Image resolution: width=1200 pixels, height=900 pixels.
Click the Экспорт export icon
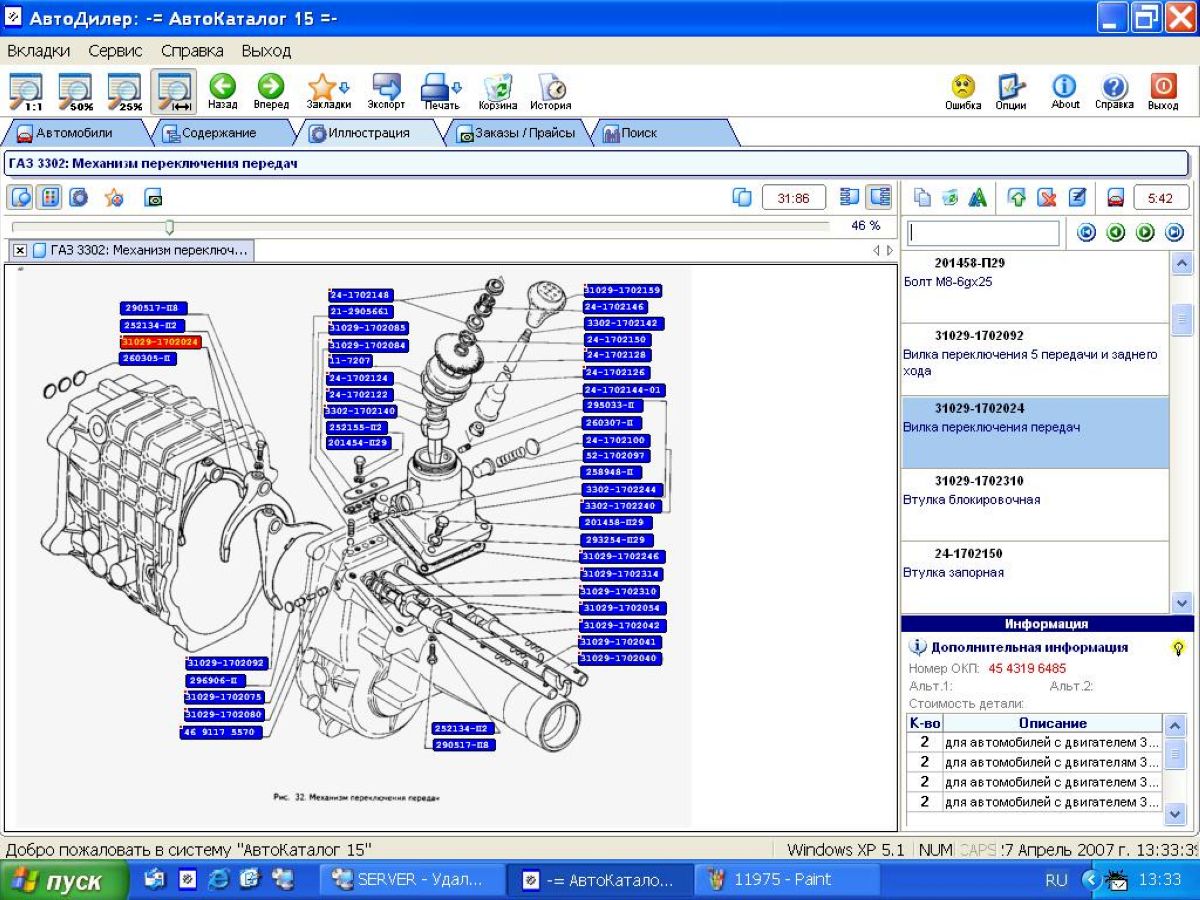coord(386,91)
